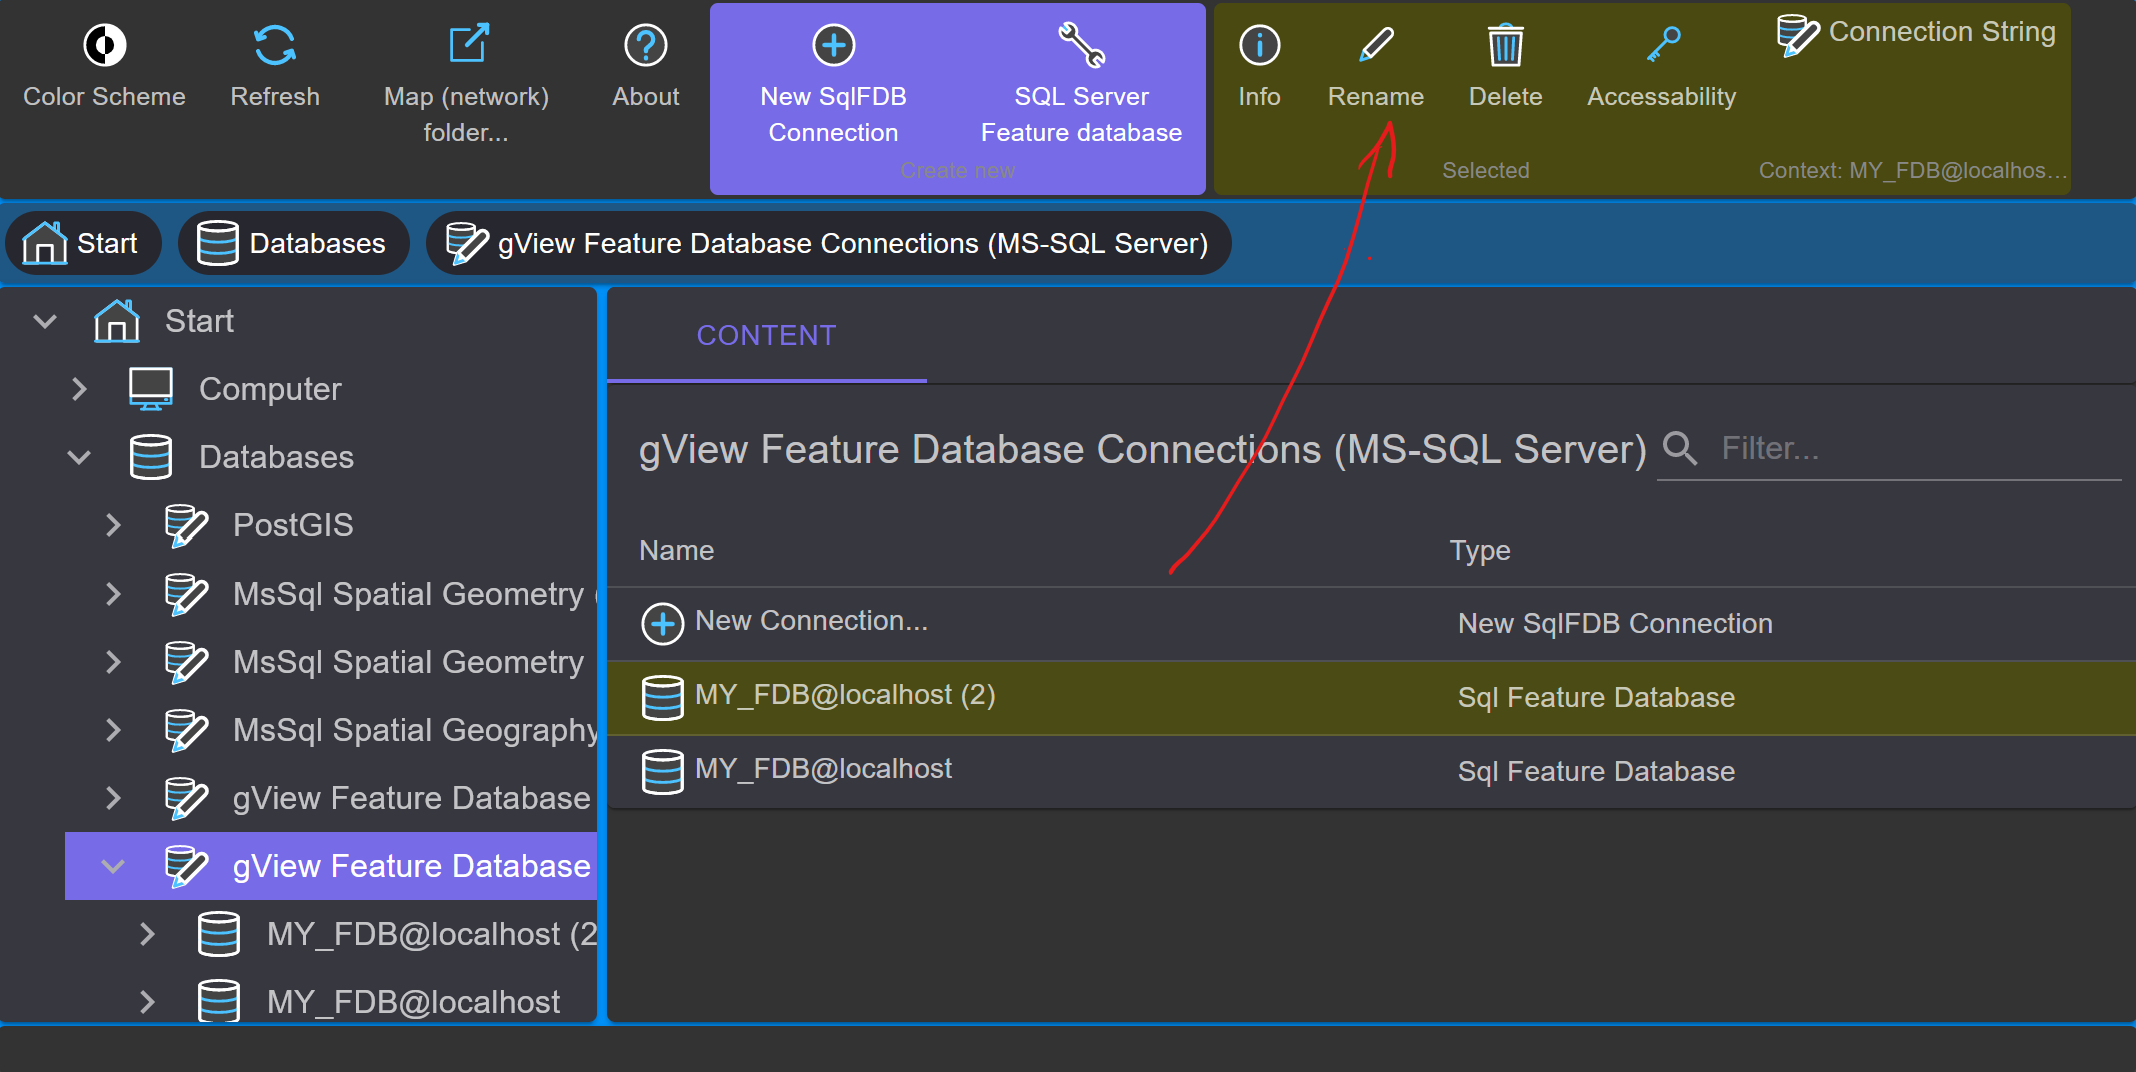Expand the PostGIS tree node
This screenshot has height=1072, width=2136.
pyautogui.click(x=113, y=525)
